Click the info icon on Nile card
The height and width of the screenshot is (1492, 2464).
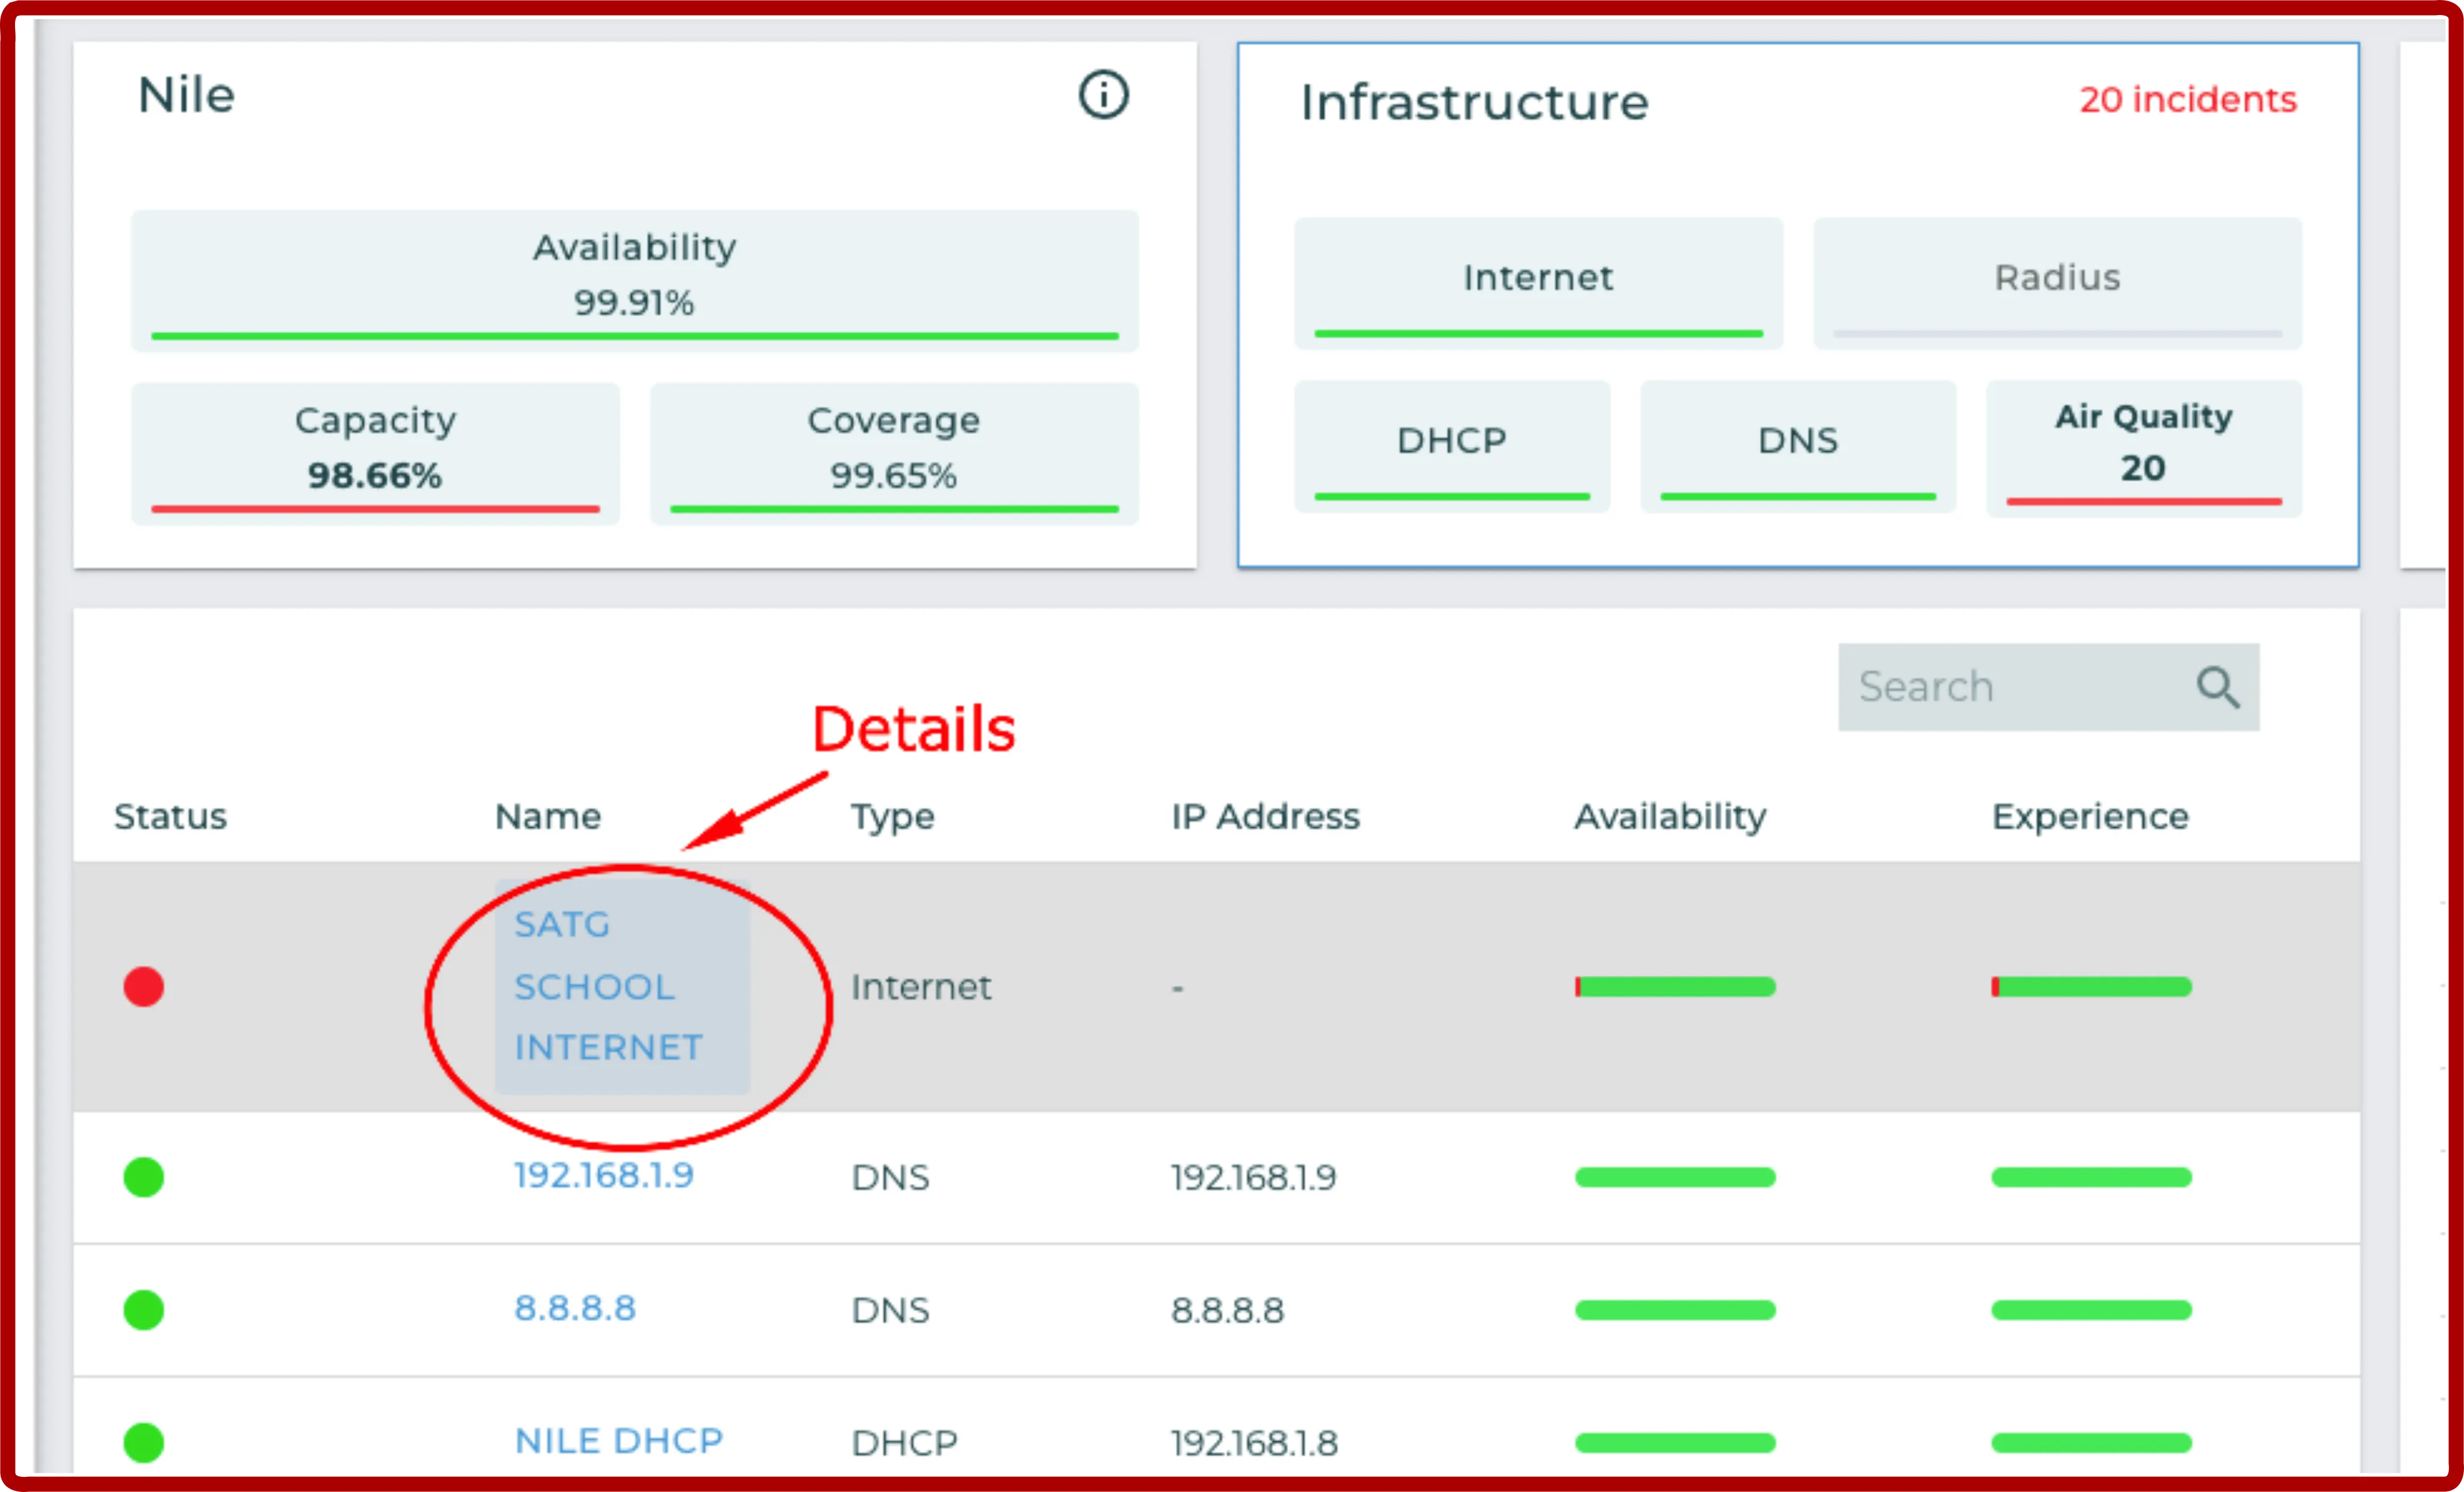[x=1103, y=95]
